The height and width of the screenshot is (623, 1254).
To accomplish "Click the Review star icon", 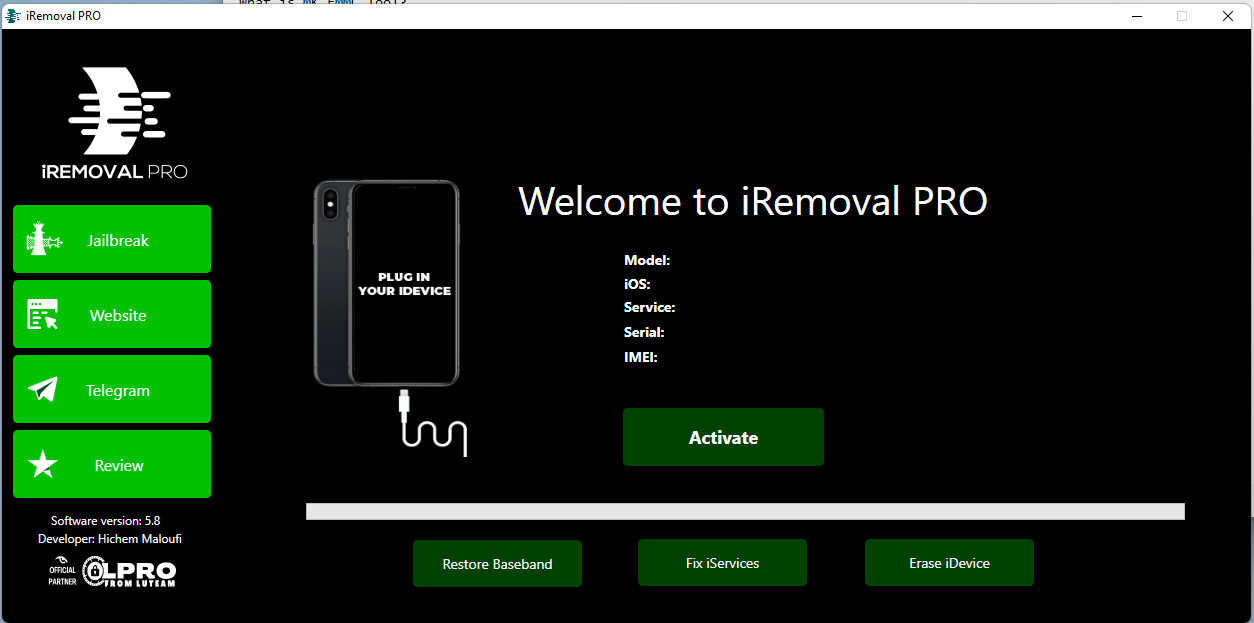I will 42,463.
